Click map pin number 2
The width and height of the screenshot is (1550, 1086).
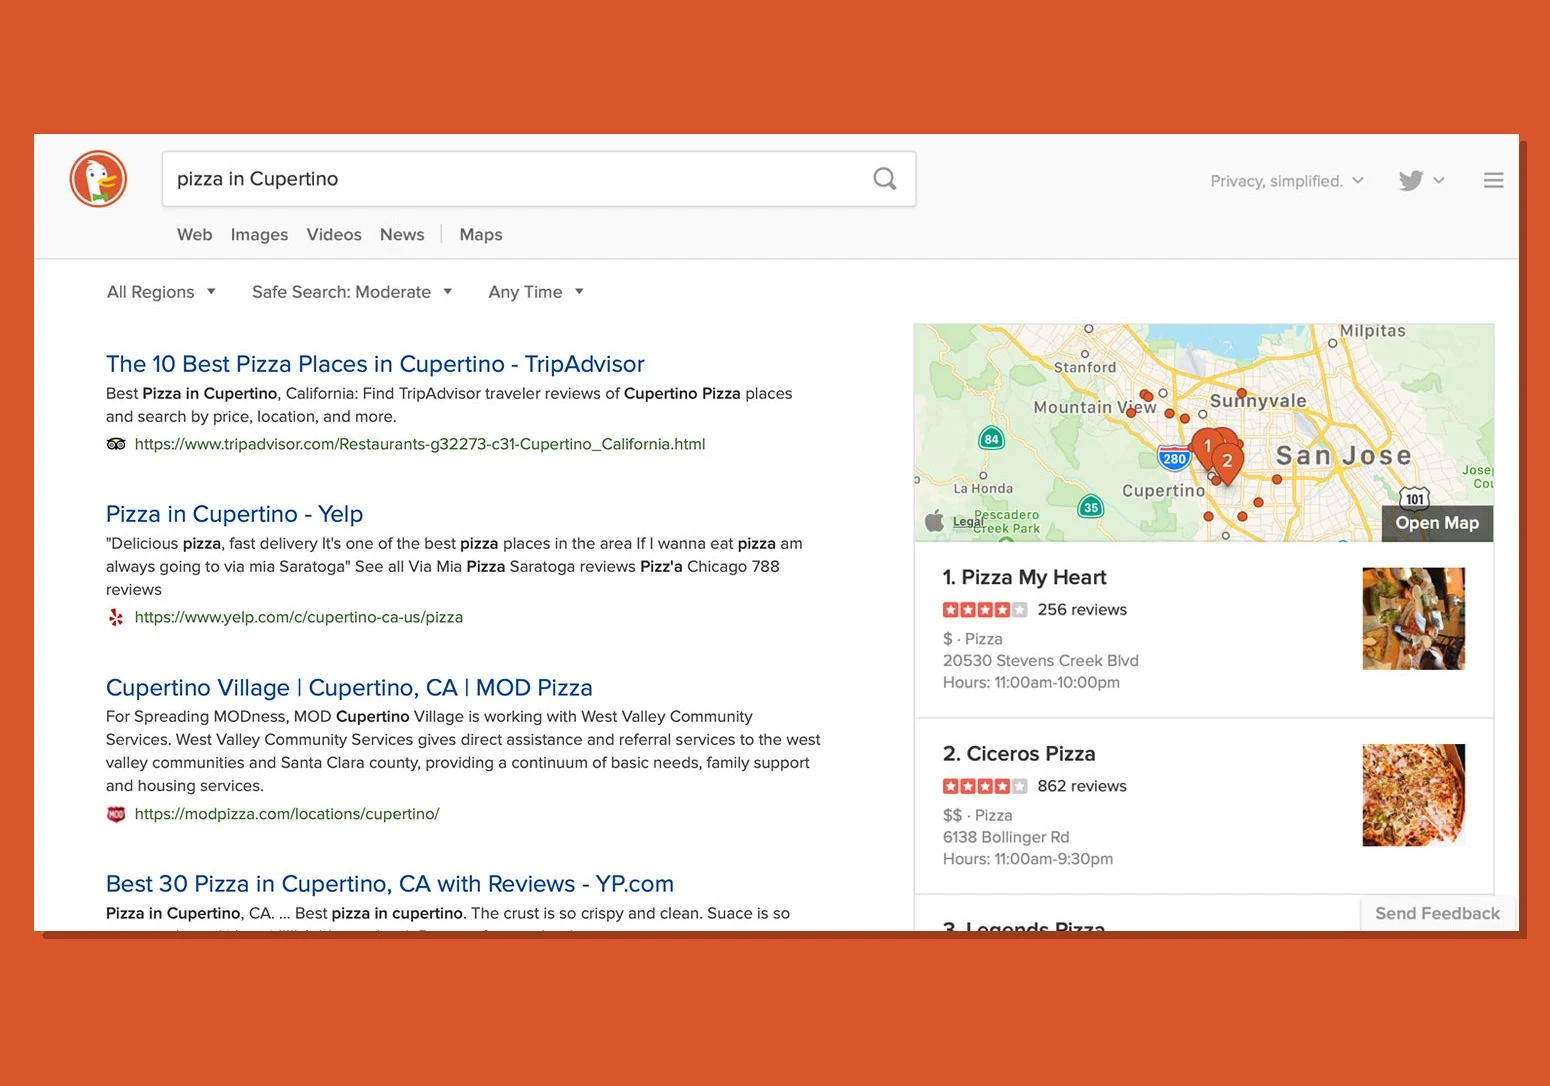pyautogui.click(x=1227, y=462)
